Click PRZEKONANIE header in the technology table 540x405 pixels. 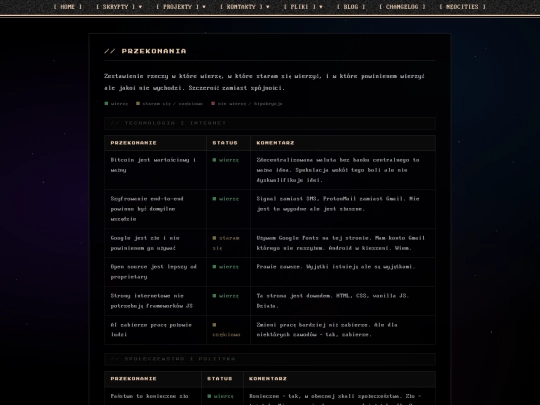133,143
